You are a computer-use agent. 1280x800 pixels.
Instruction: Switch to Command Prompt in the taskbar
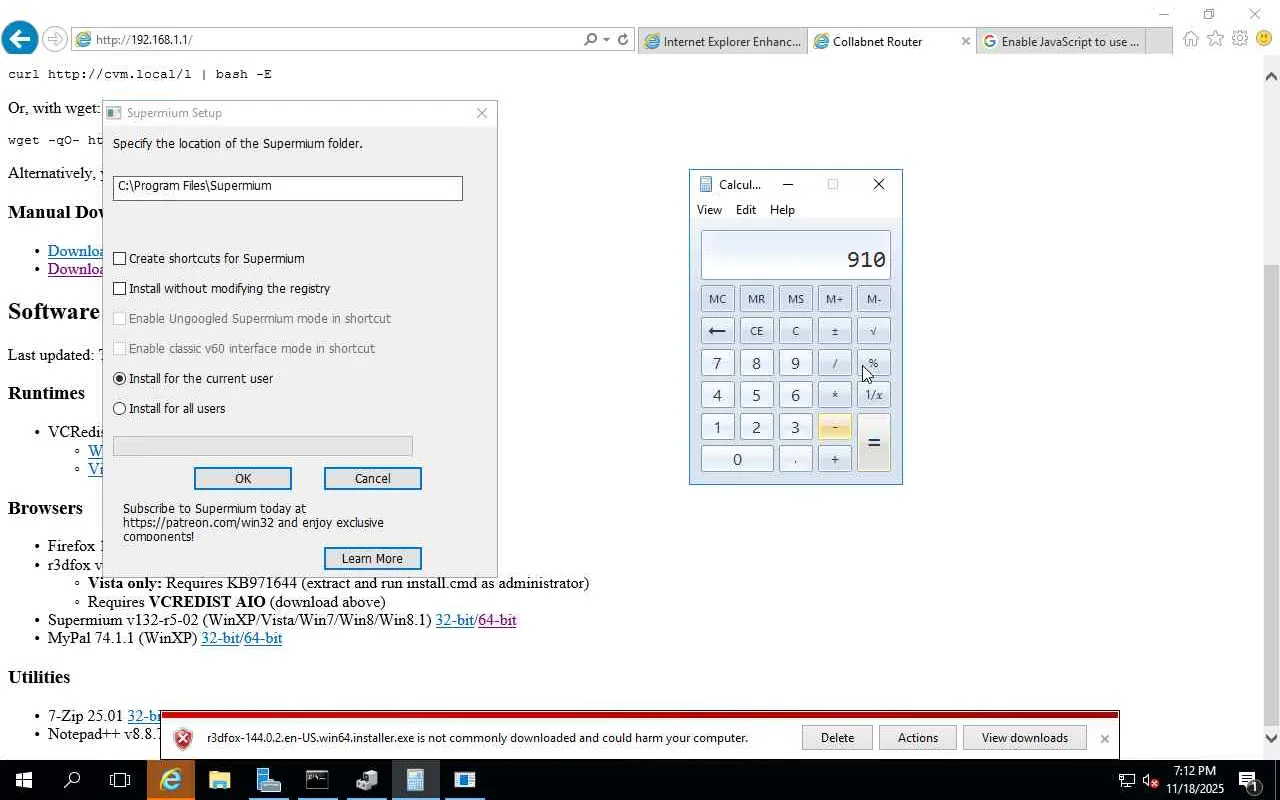click(x=317, y=780)
